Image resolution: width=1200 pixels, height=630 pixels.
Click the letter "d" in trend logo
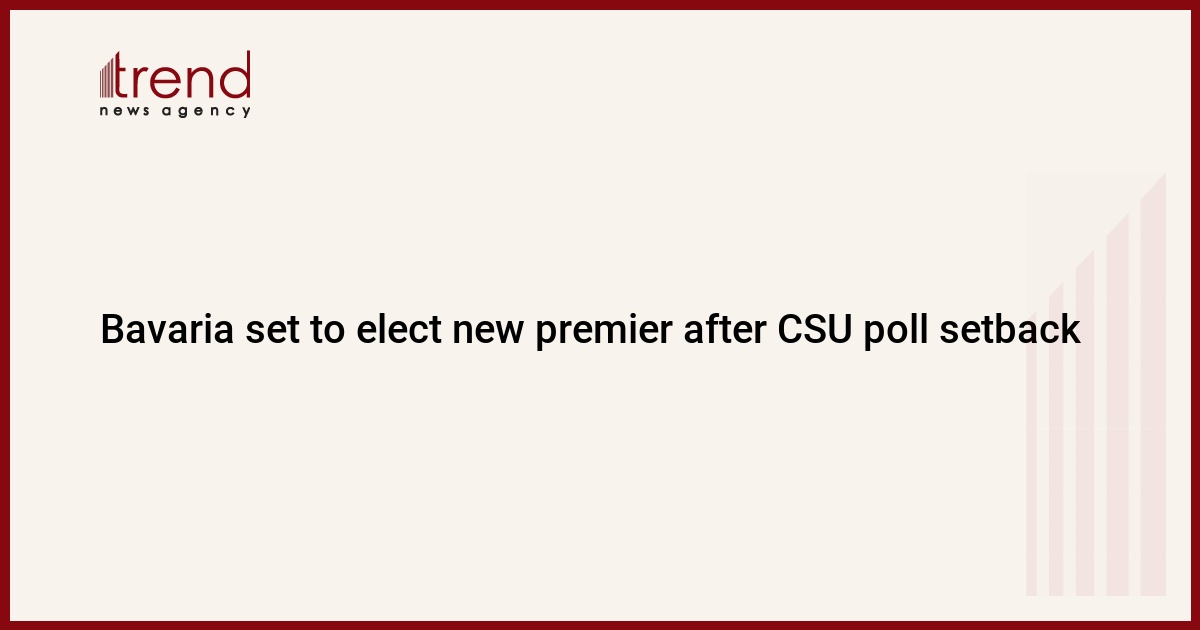(x=235, y=75)
